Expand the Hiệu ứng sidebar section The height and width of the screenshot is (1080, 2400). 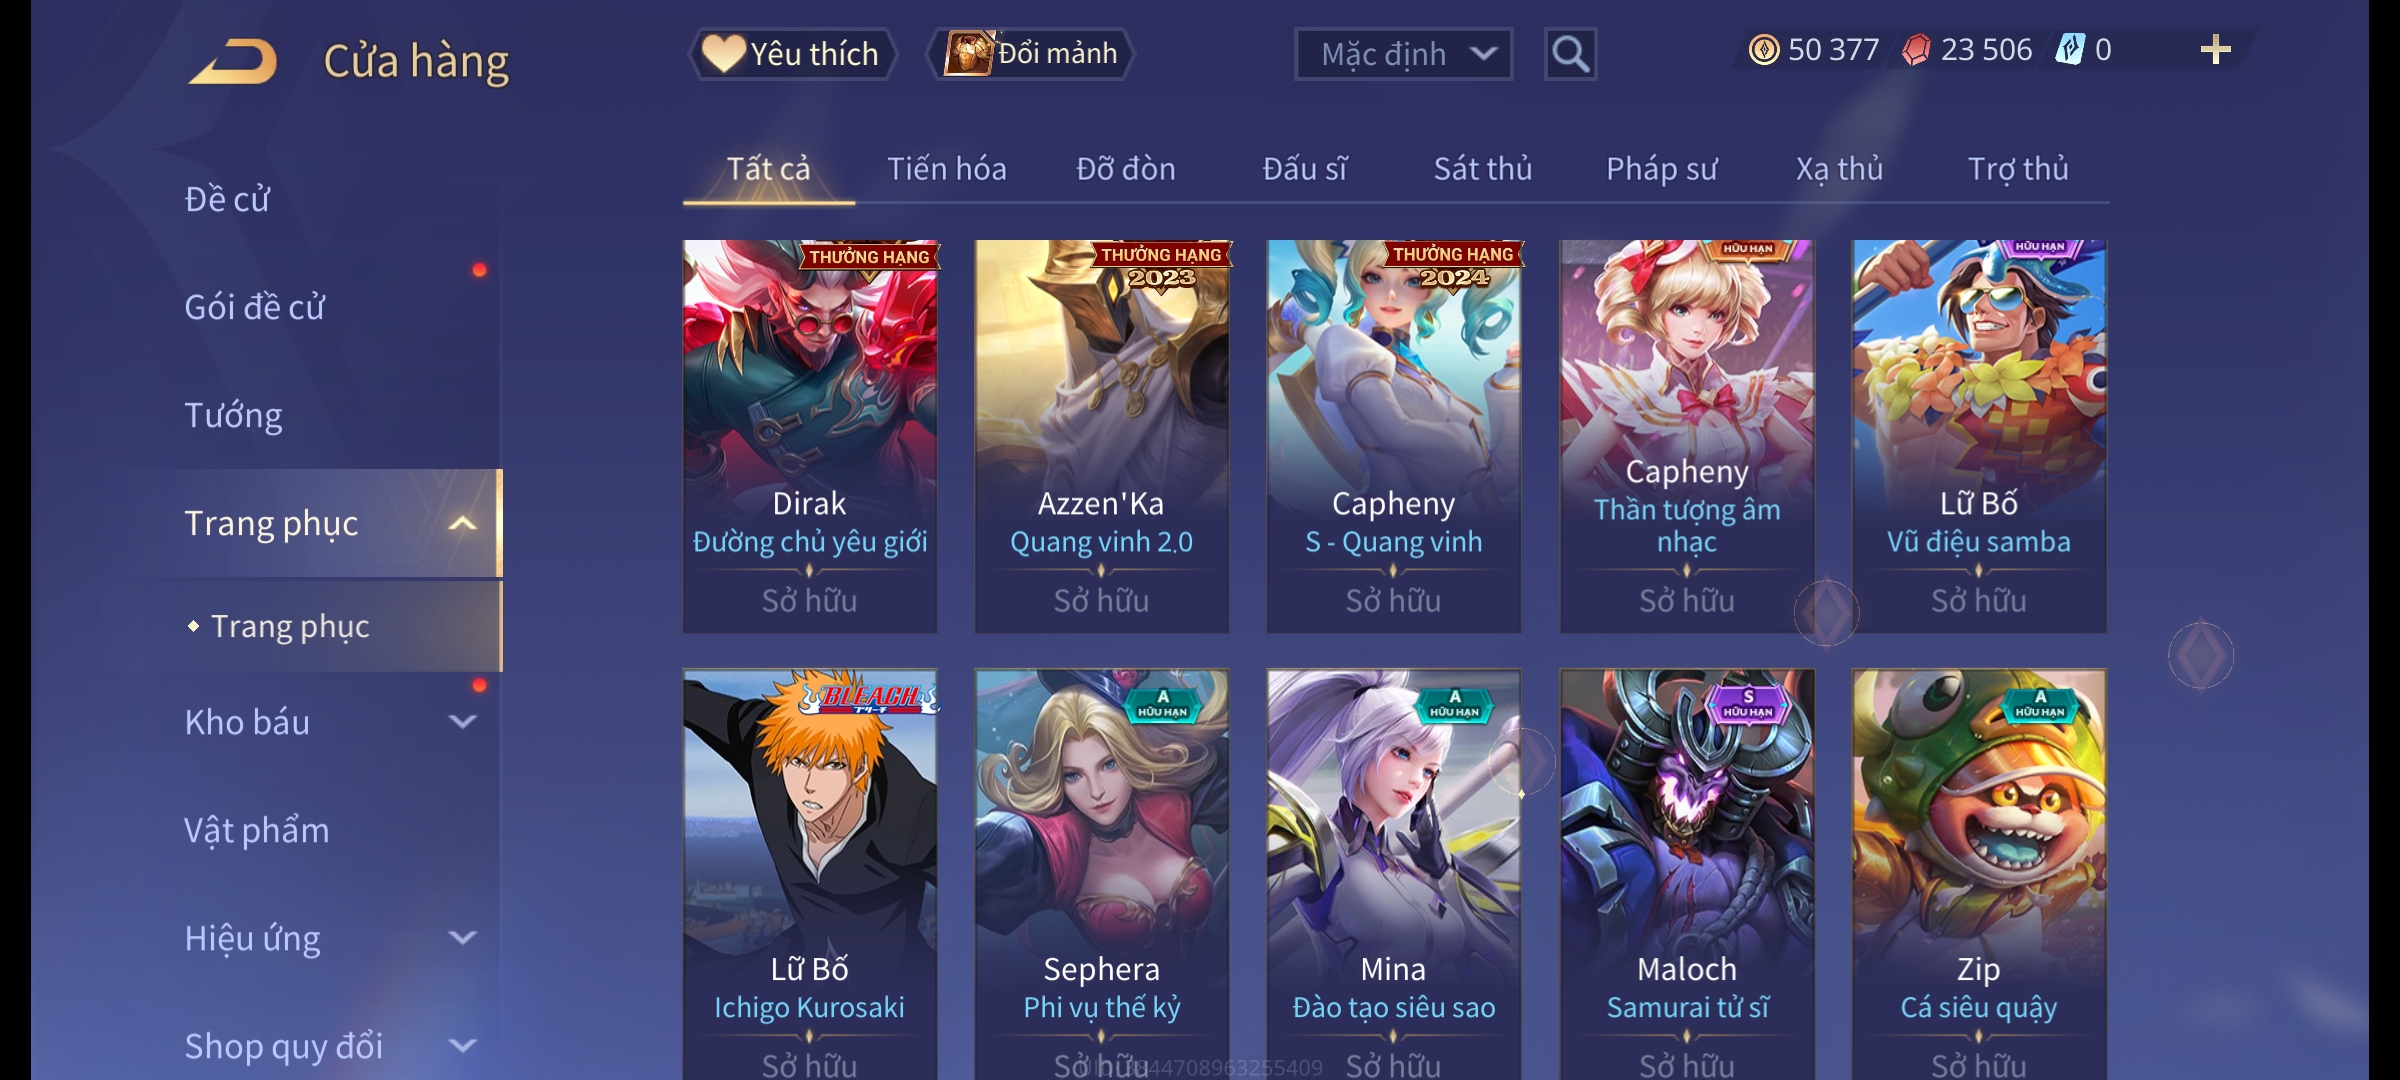click(x=462, y=938)
